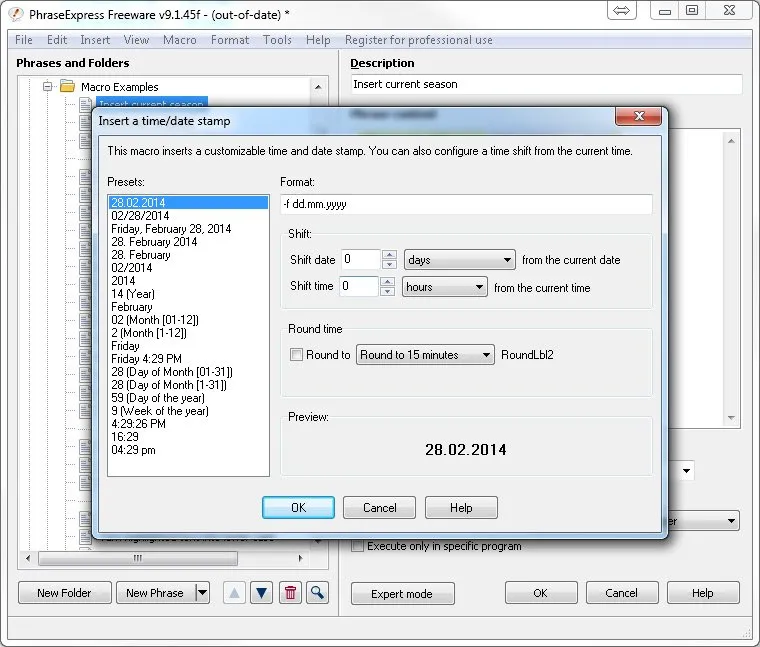Viewport: 760px width, 647px height.
Task: Click the Shift time number field
Action: (359, 286)
